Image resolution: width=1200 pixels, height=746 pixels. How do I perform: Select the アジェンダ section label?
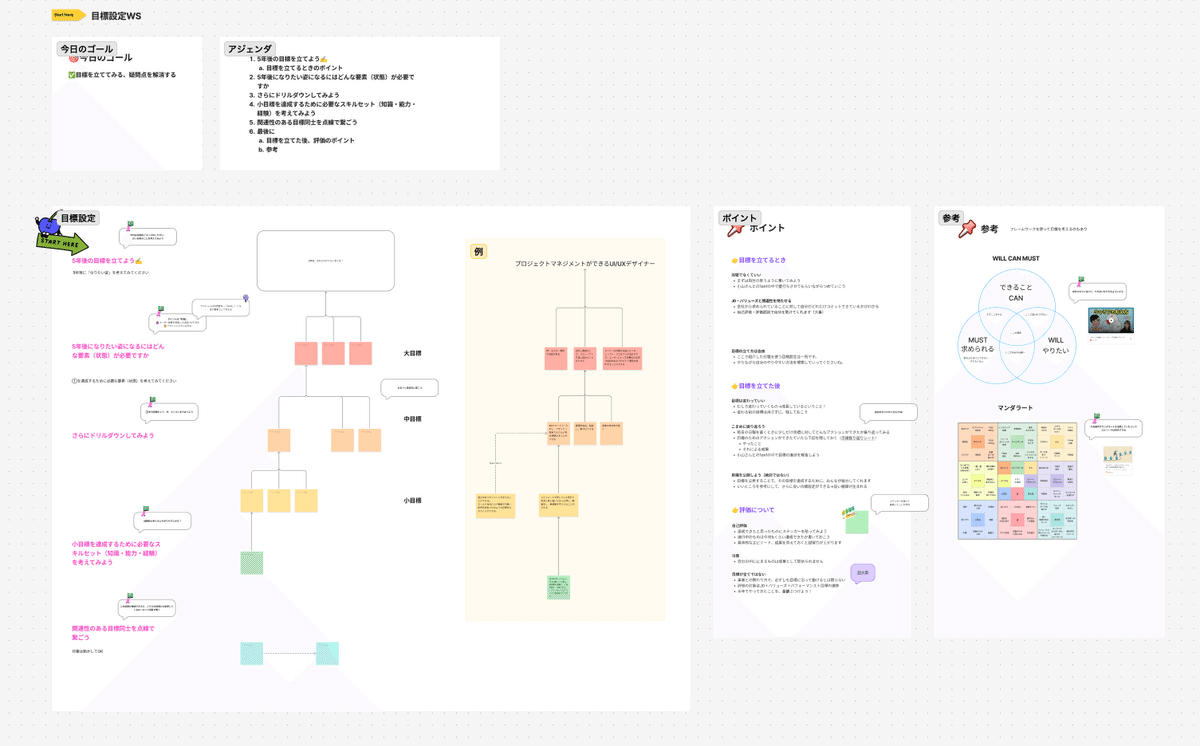coord(249,47)
